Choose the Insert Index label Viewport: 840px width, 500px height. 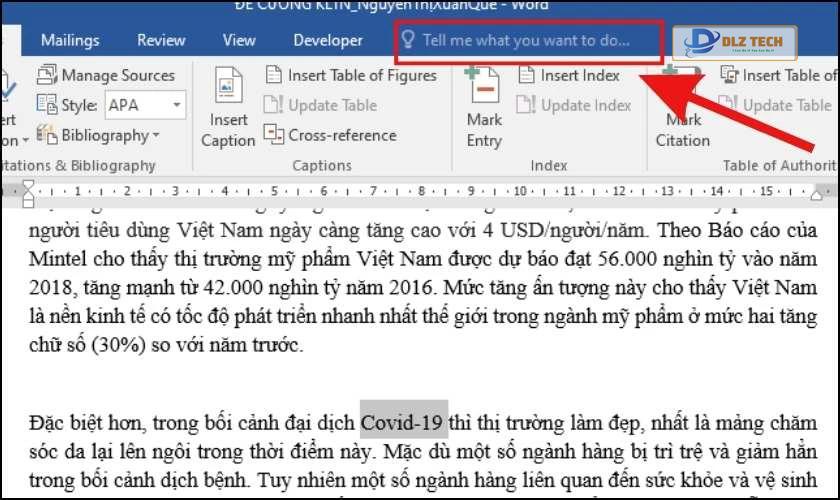pos(580,76)
